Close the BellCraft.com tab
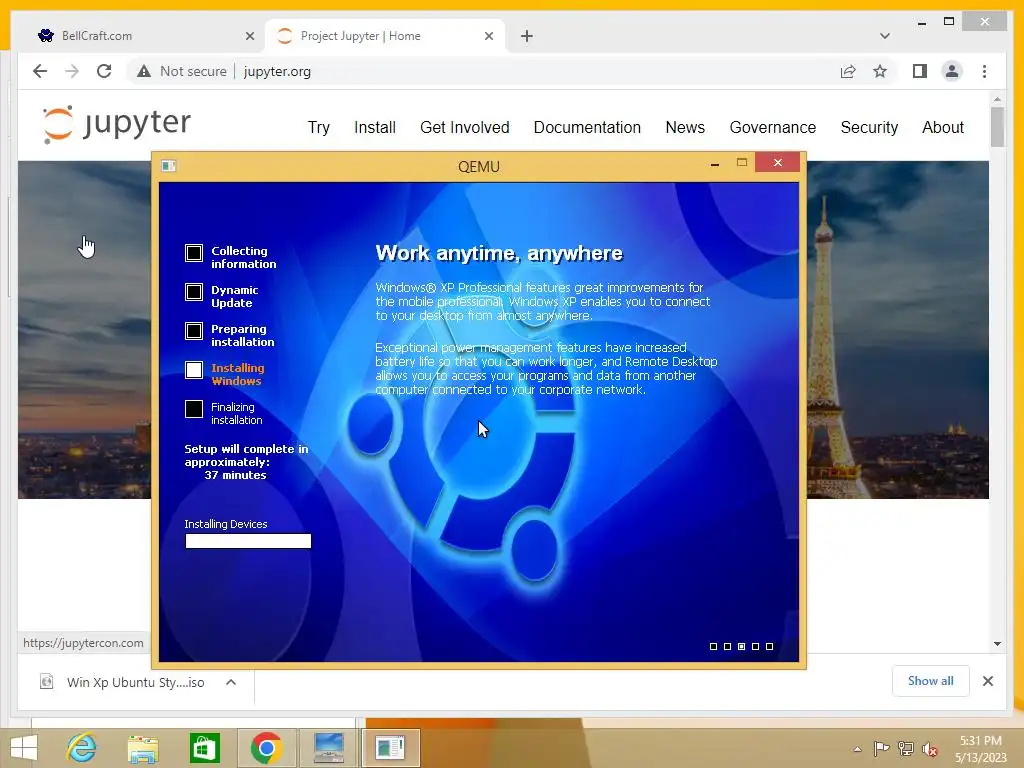 click(x=249, y=36)
